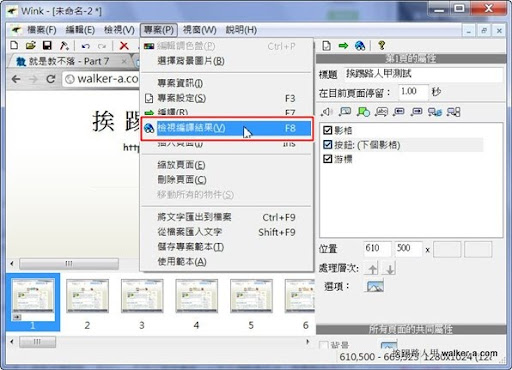Save project using the floppy disk icon
Viewport: 512px width, 370px height.
pyautogui.click(x=47, y=45)
